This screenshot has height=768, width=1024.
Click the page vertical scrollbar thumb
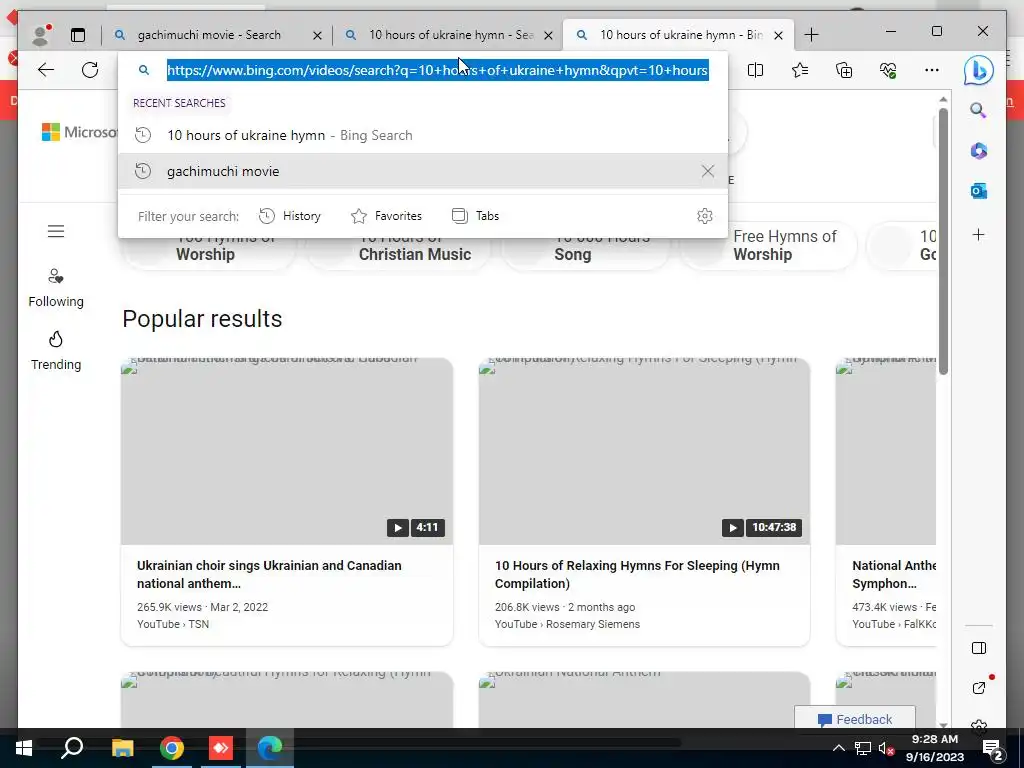(943, 242)
